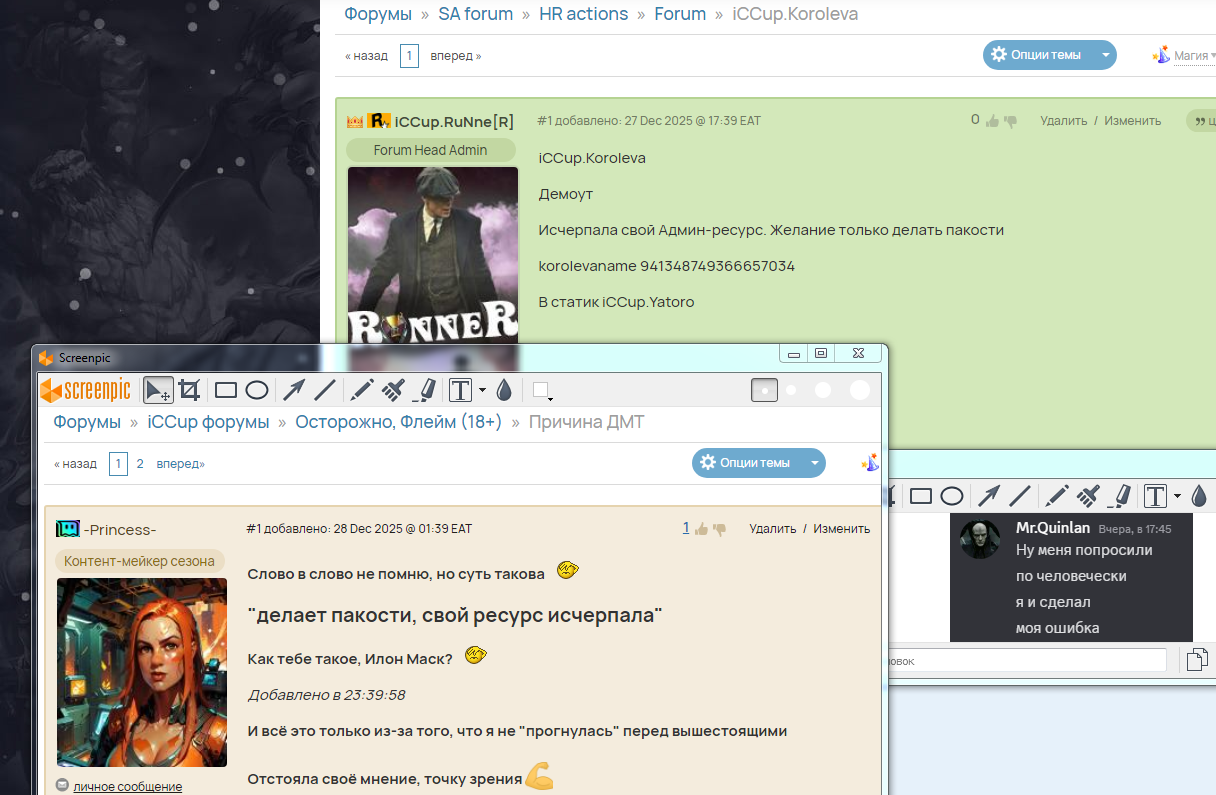Select the rectangle tool in back Screenpic window
The image size is (1216, 795).
[921, 495]
